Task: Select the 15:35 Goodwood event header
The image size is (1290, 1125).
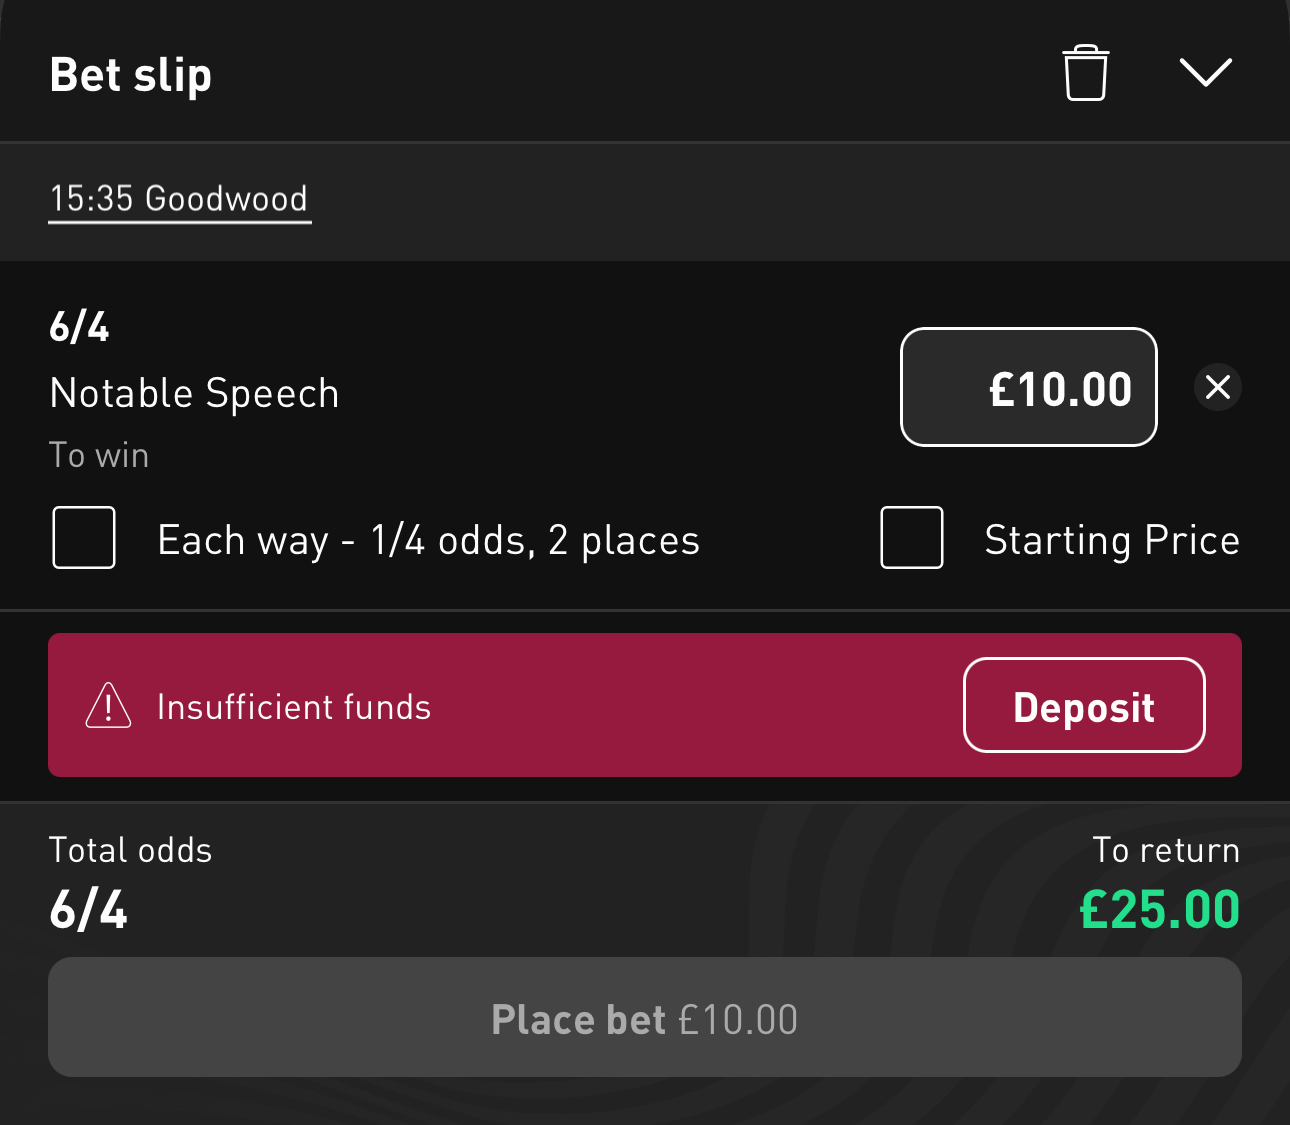Action: (179, 199)
